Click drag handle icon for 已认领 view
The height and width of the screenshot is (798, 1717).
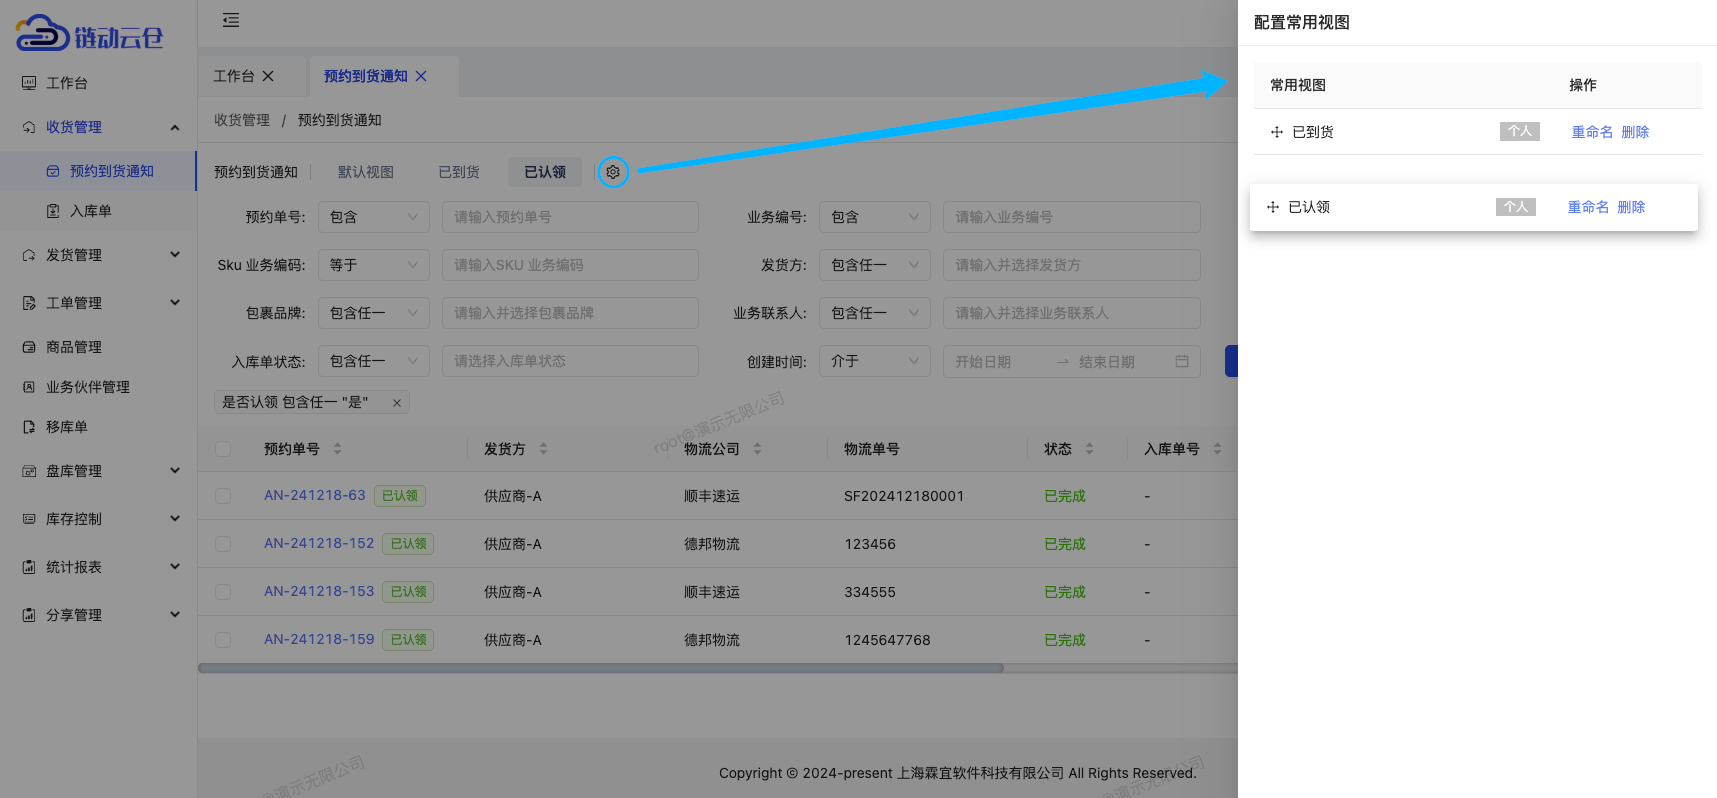pyautogui.click(x=1272, y=207)
